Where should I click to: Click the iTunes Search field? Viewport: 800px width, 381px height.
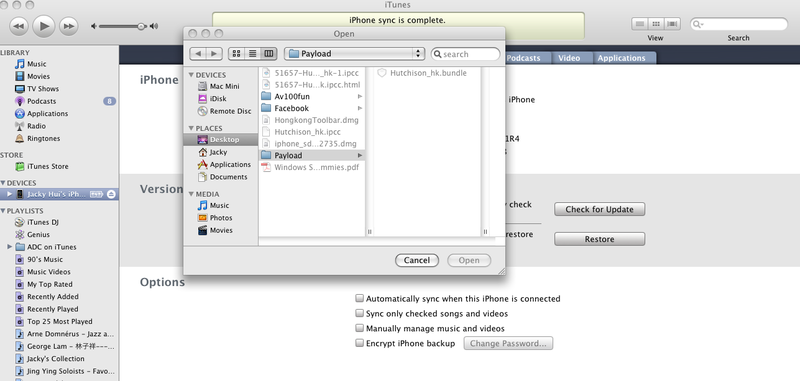click(x=739, y=24)
